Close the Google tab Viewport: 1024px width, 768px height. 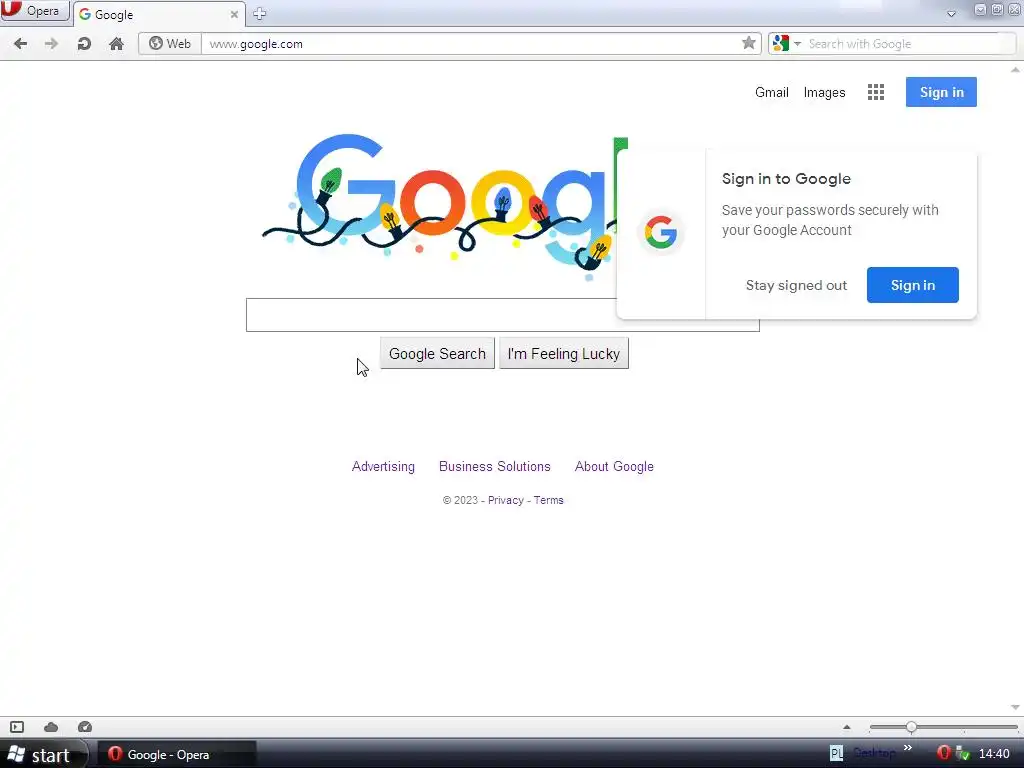[x=234, y=14]
